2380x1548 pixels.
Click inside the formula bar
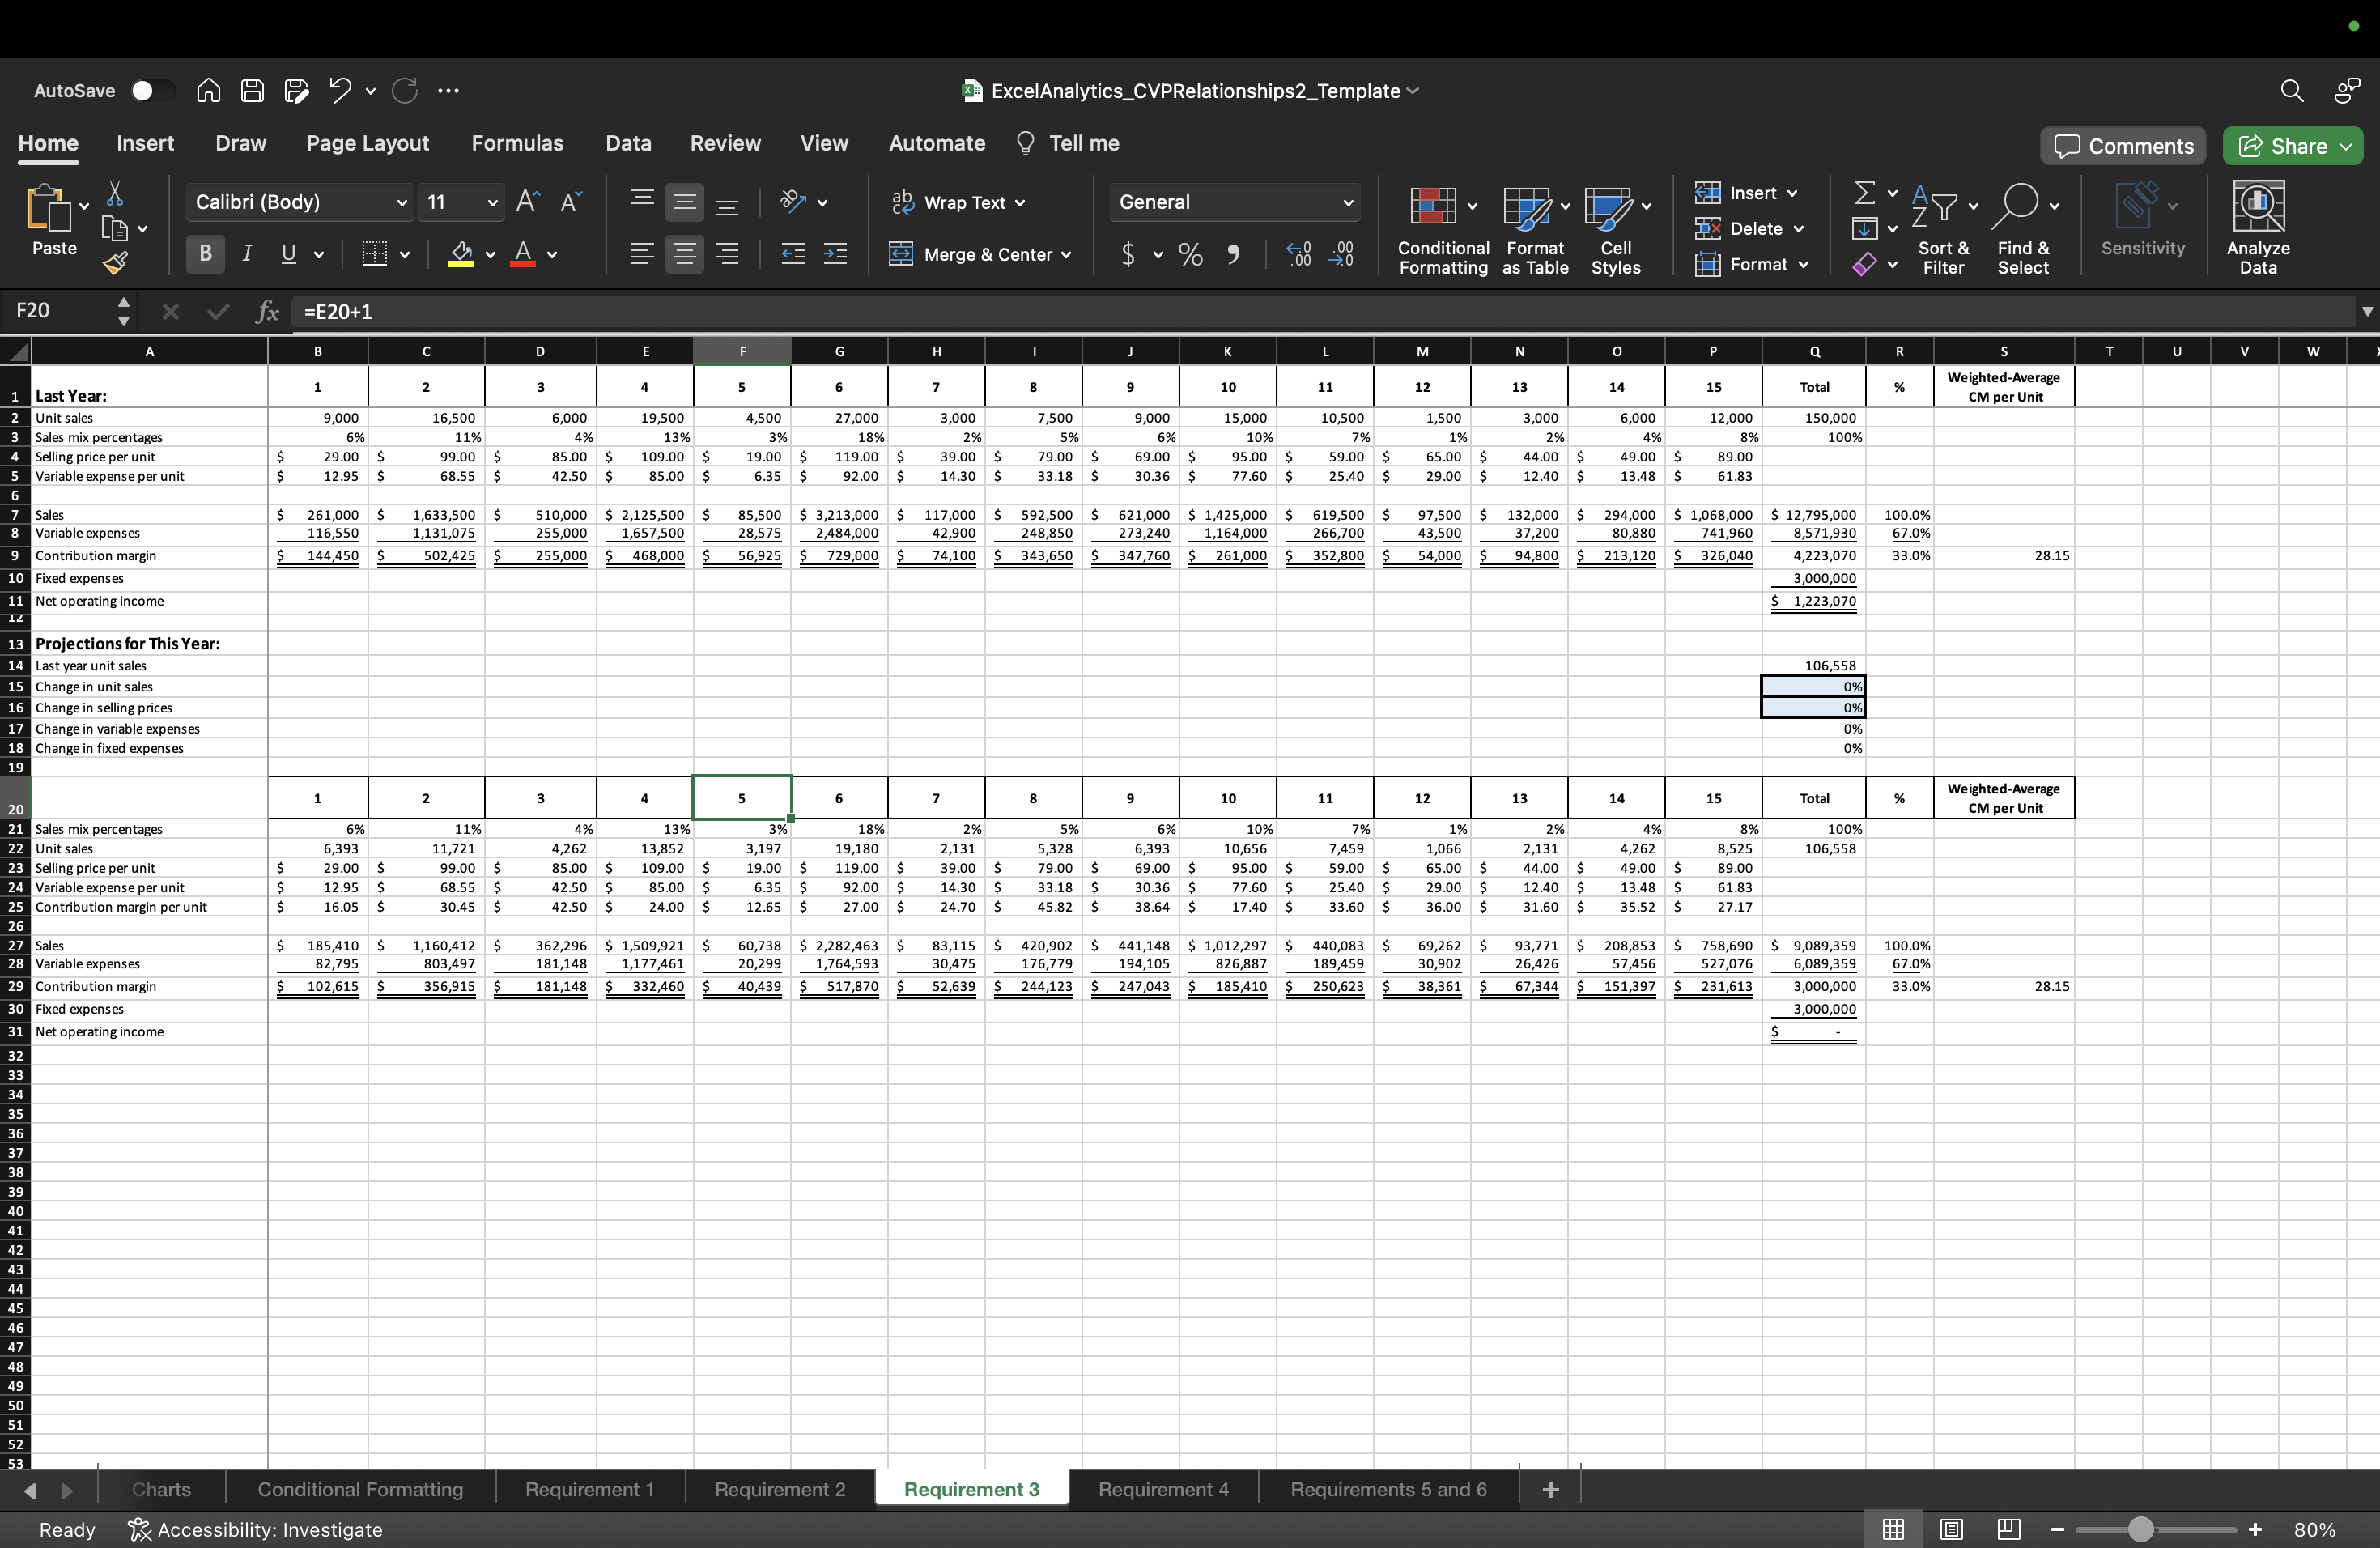(x=700, y=311)
